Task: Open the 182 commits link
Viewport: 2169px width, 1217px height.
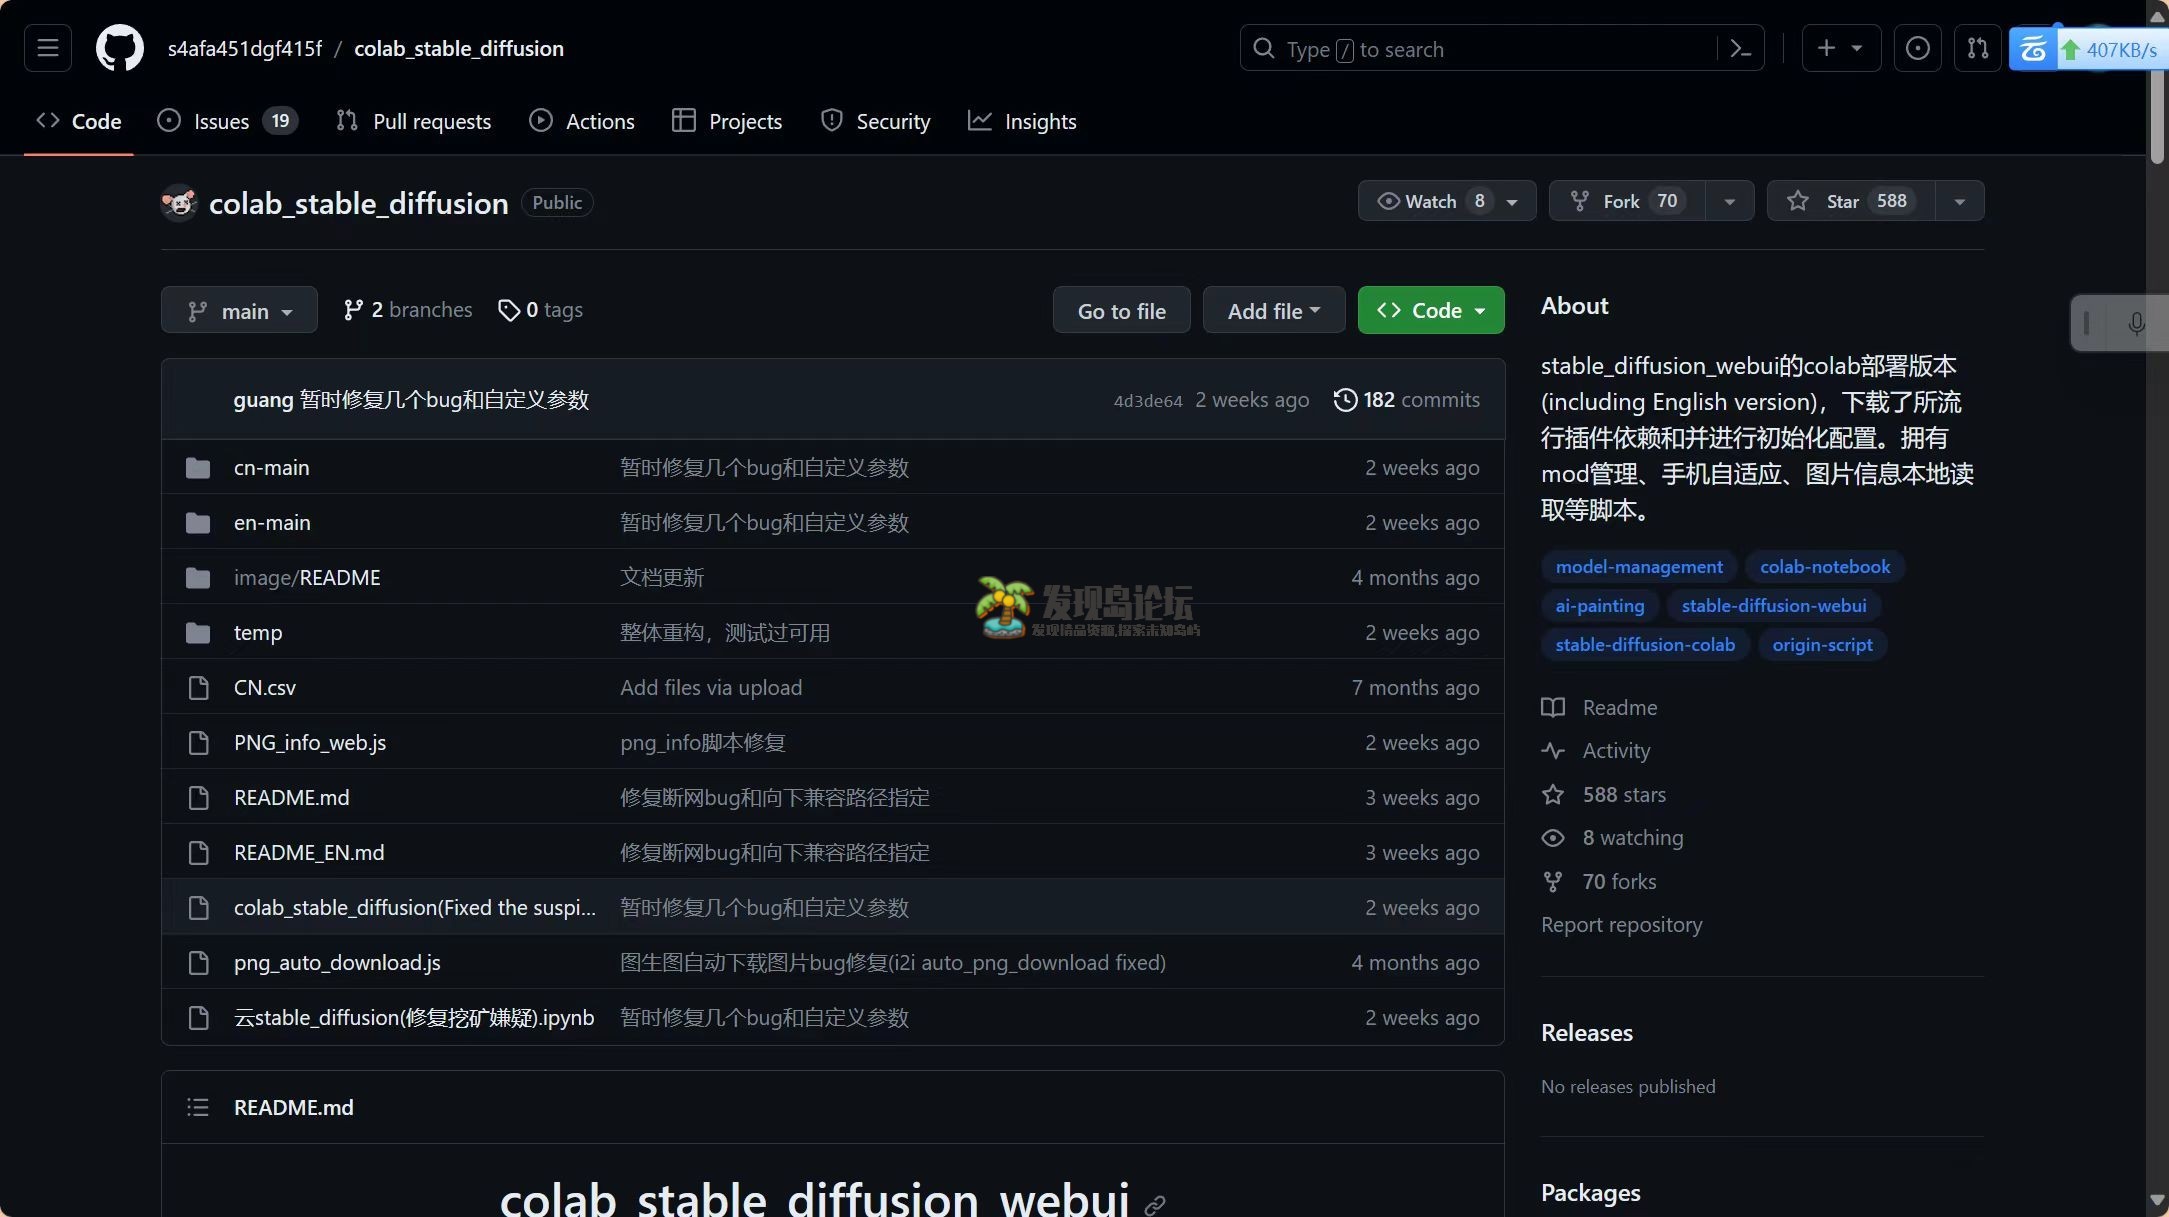Action: coord(1407,400)
